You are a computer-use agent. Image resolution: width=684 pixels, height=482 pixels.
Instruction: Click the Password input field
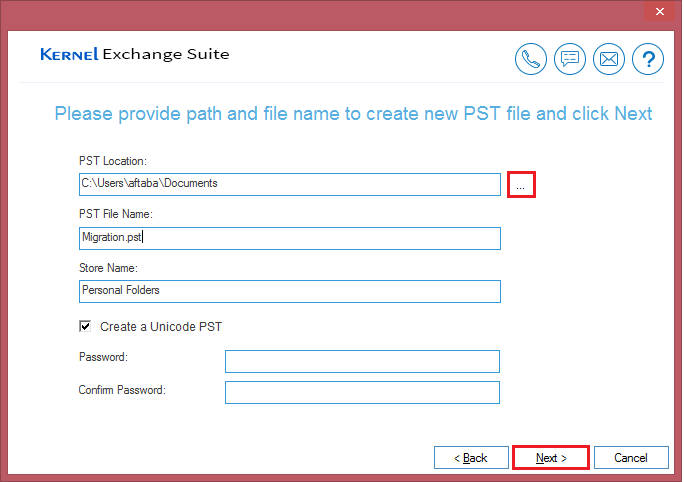(x=362, y=361)
